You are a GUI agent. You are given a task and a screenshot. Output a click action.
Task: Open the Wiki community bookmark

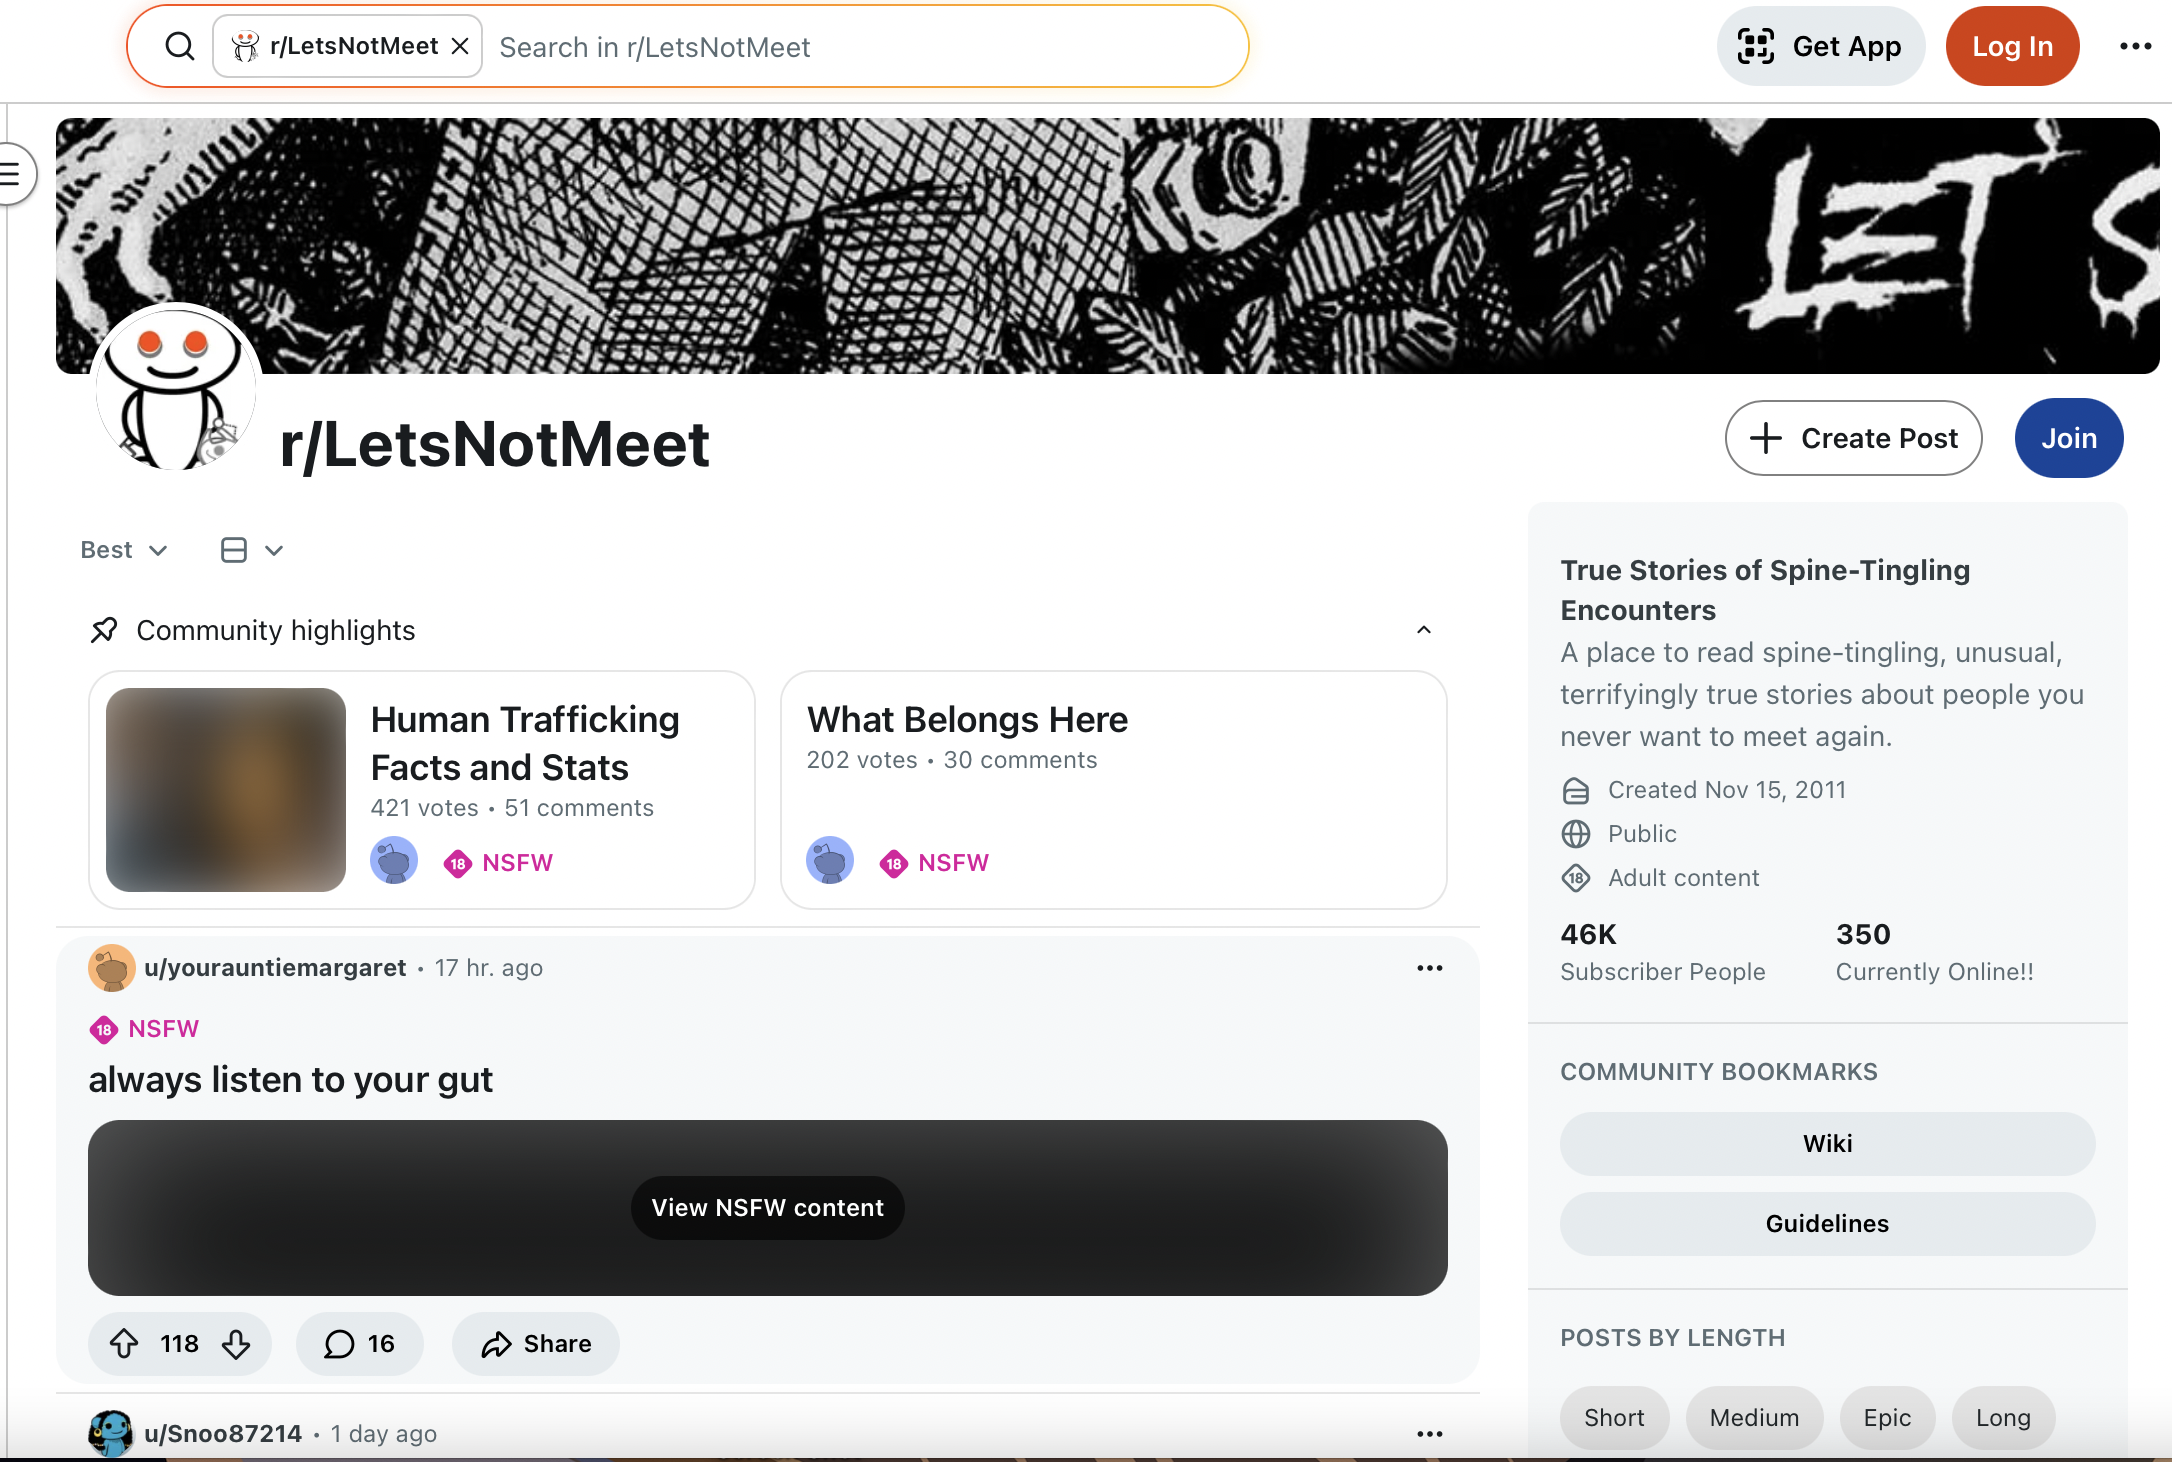click(x=1827, y=1143)
